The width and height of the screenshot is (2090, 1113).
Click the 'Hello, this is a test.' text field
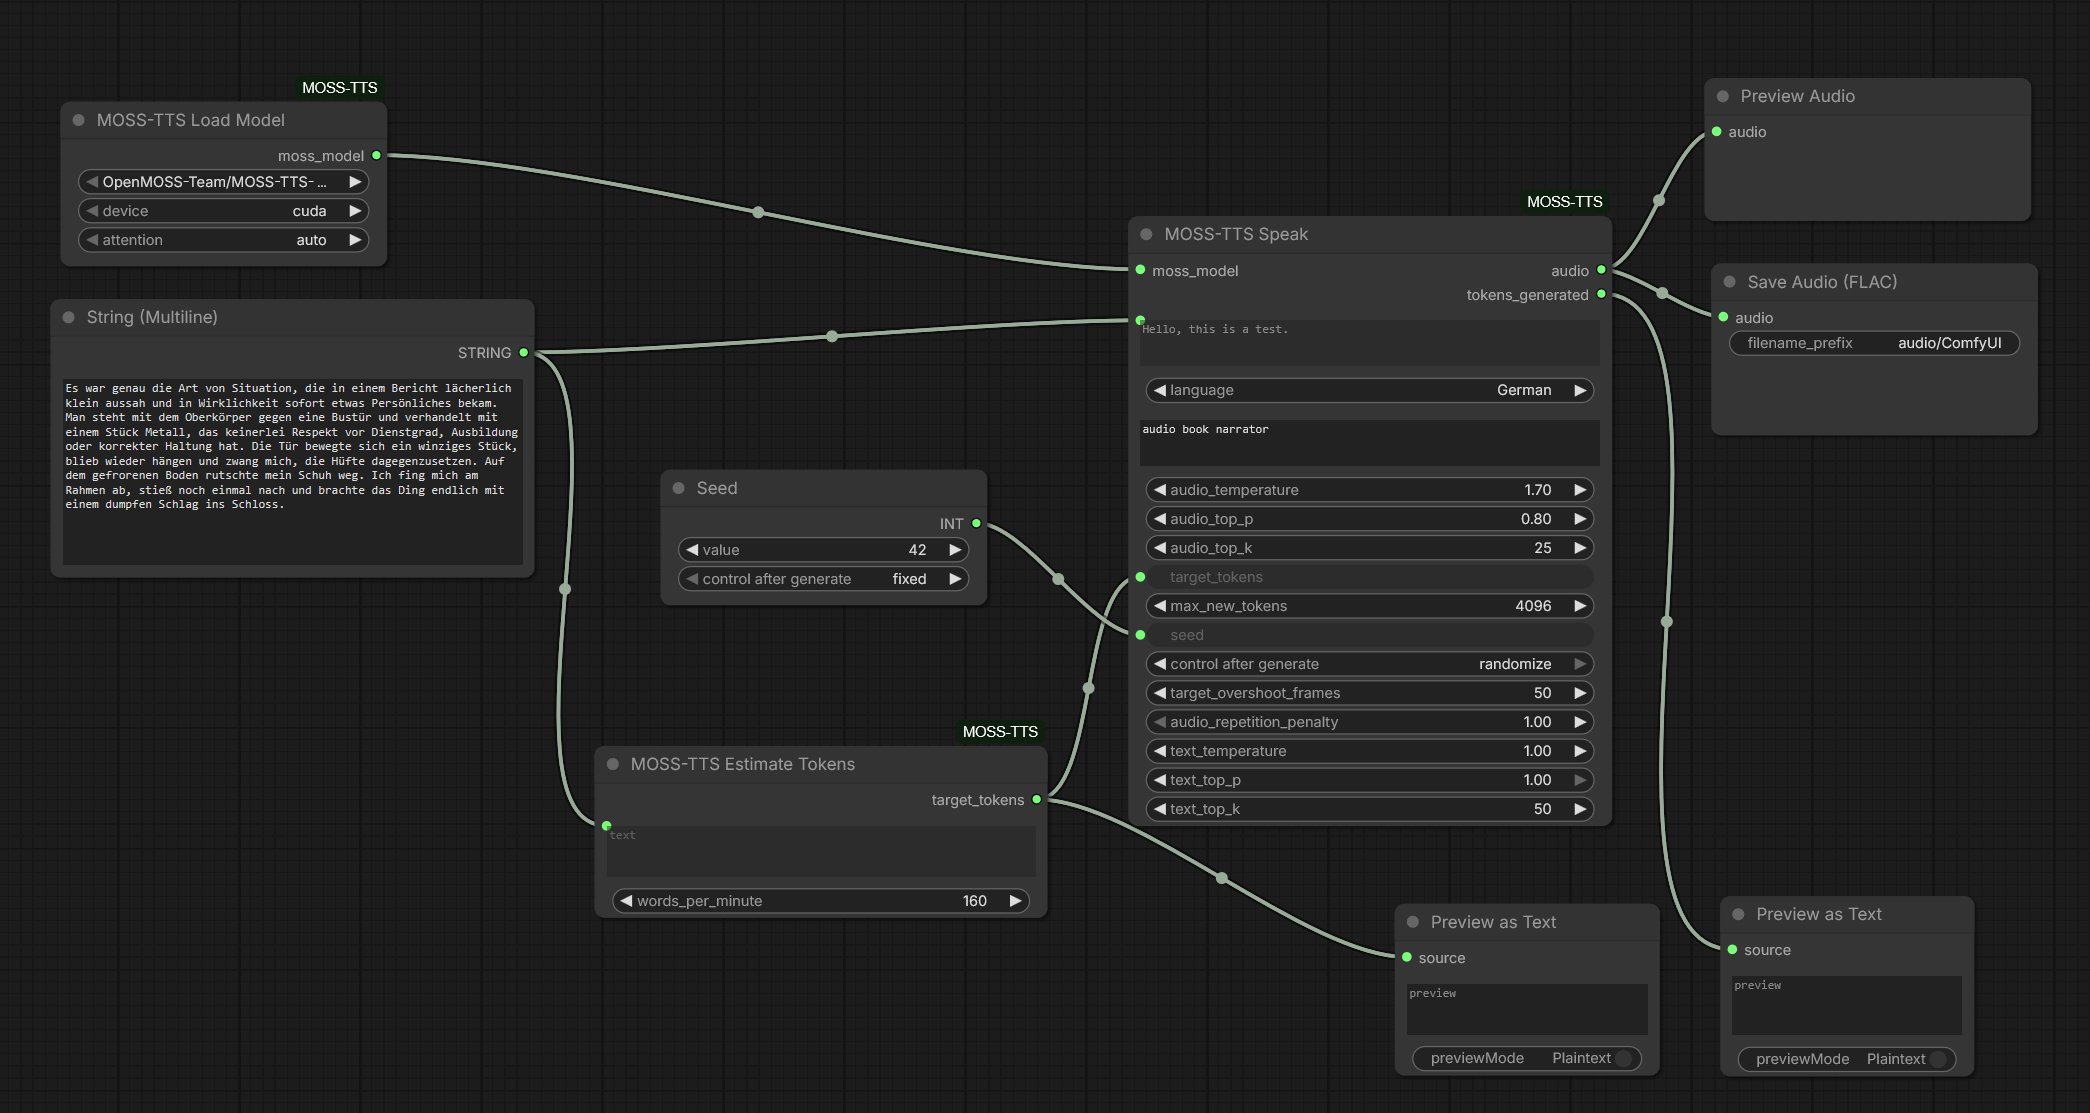1370,343
